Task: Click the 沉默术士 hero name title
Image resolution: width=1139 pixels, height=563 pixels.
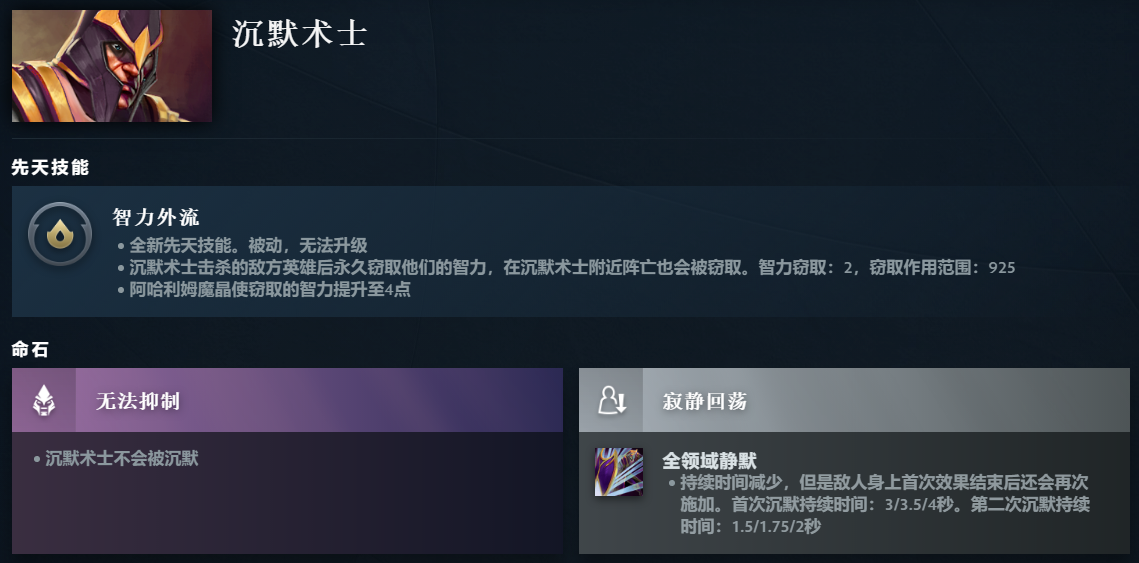Action: (299, 34)
